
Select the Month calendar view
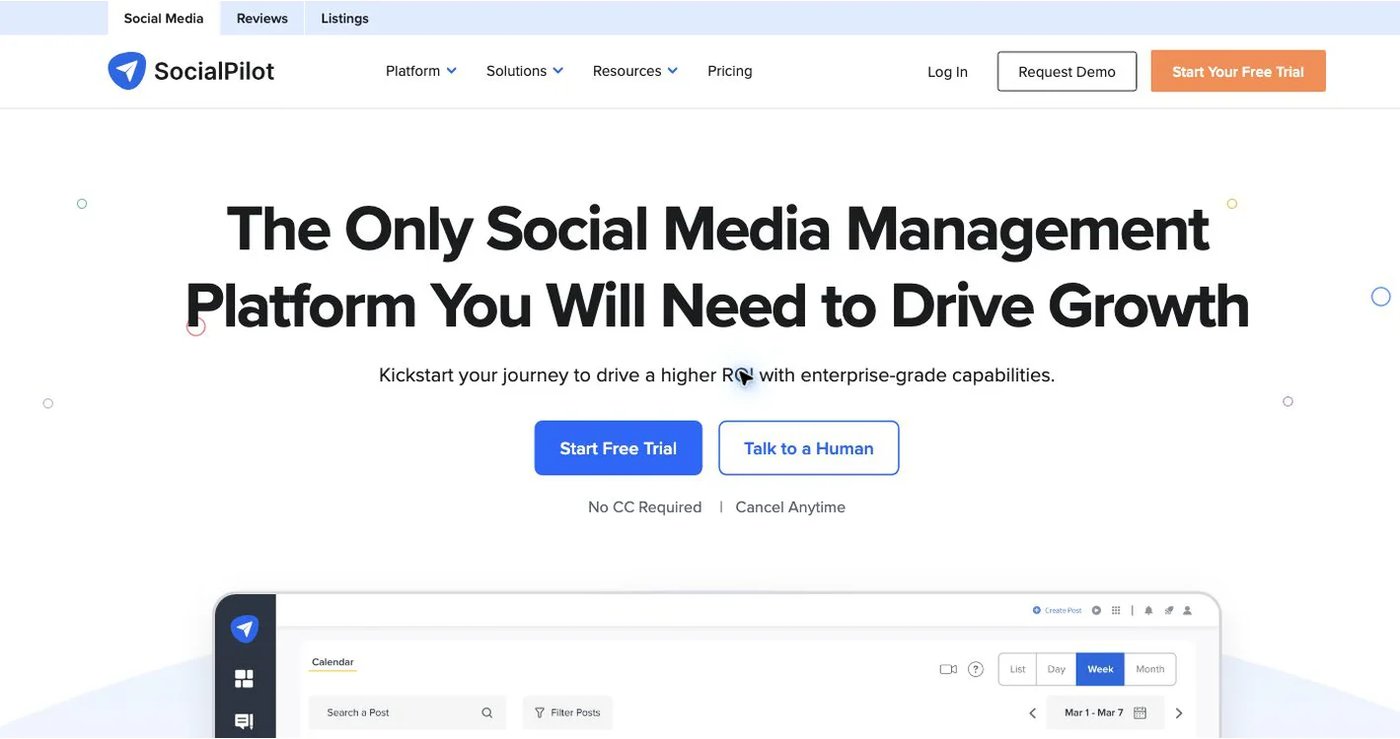[1150, 669]
